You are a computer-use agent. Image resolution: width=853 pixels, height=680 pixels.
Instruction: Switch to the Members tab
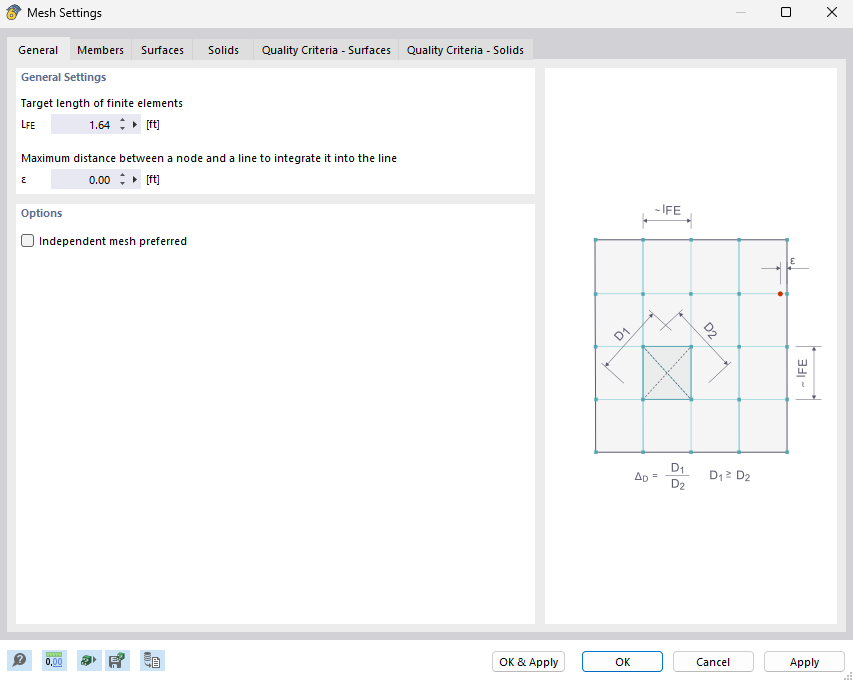[100, 49]
